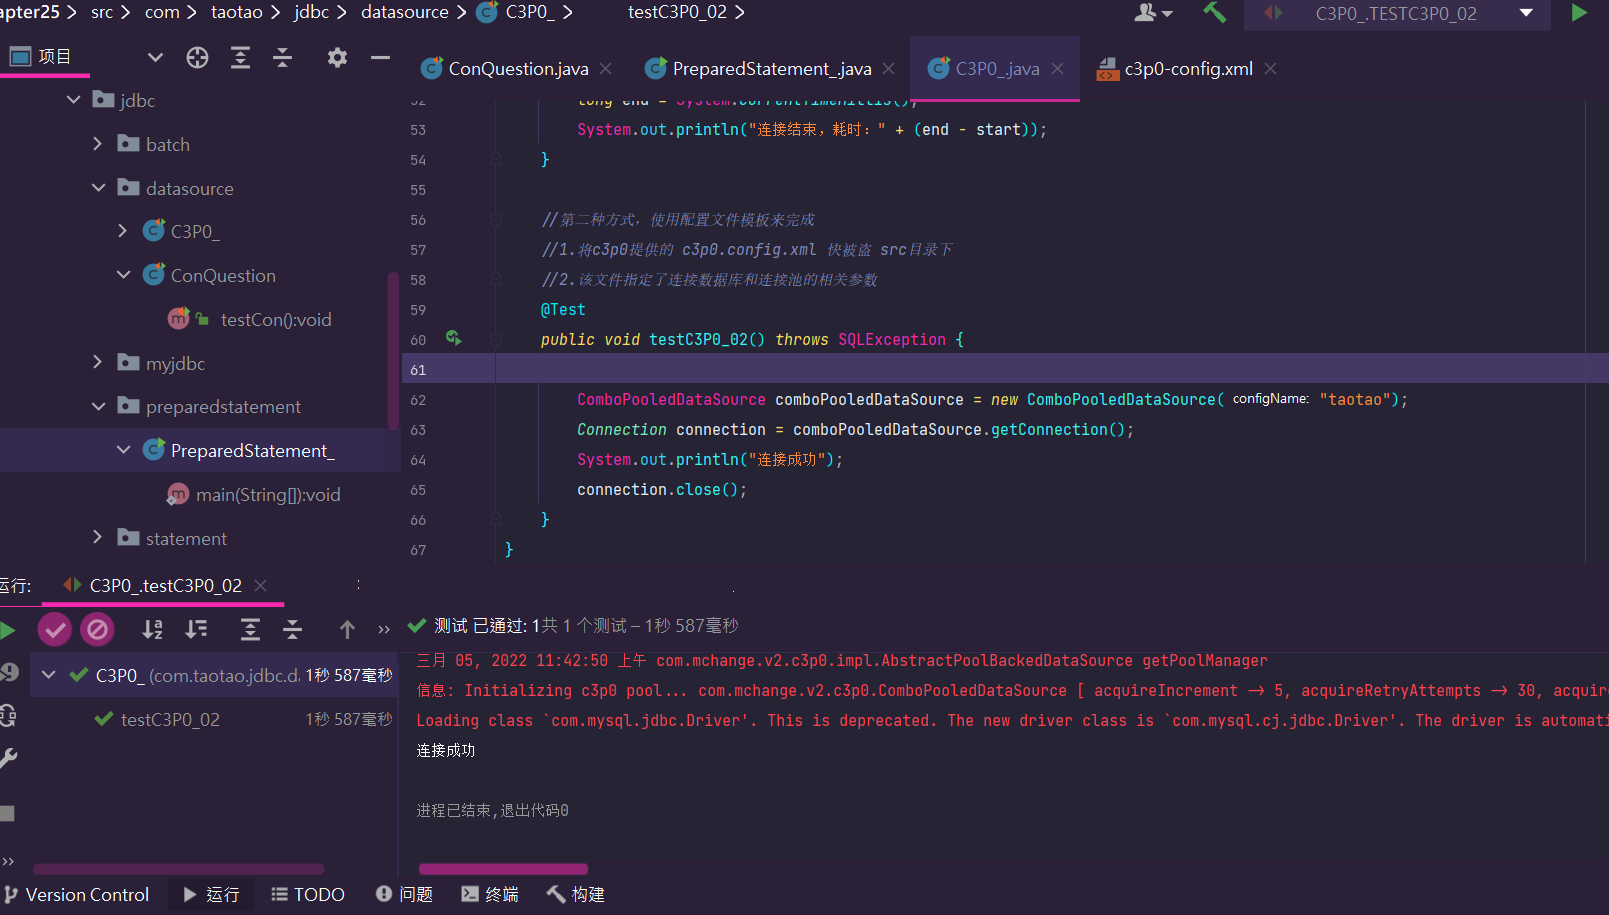Collapse the C3P0_ test results node

pyautogui.click(x=48, y=675)
